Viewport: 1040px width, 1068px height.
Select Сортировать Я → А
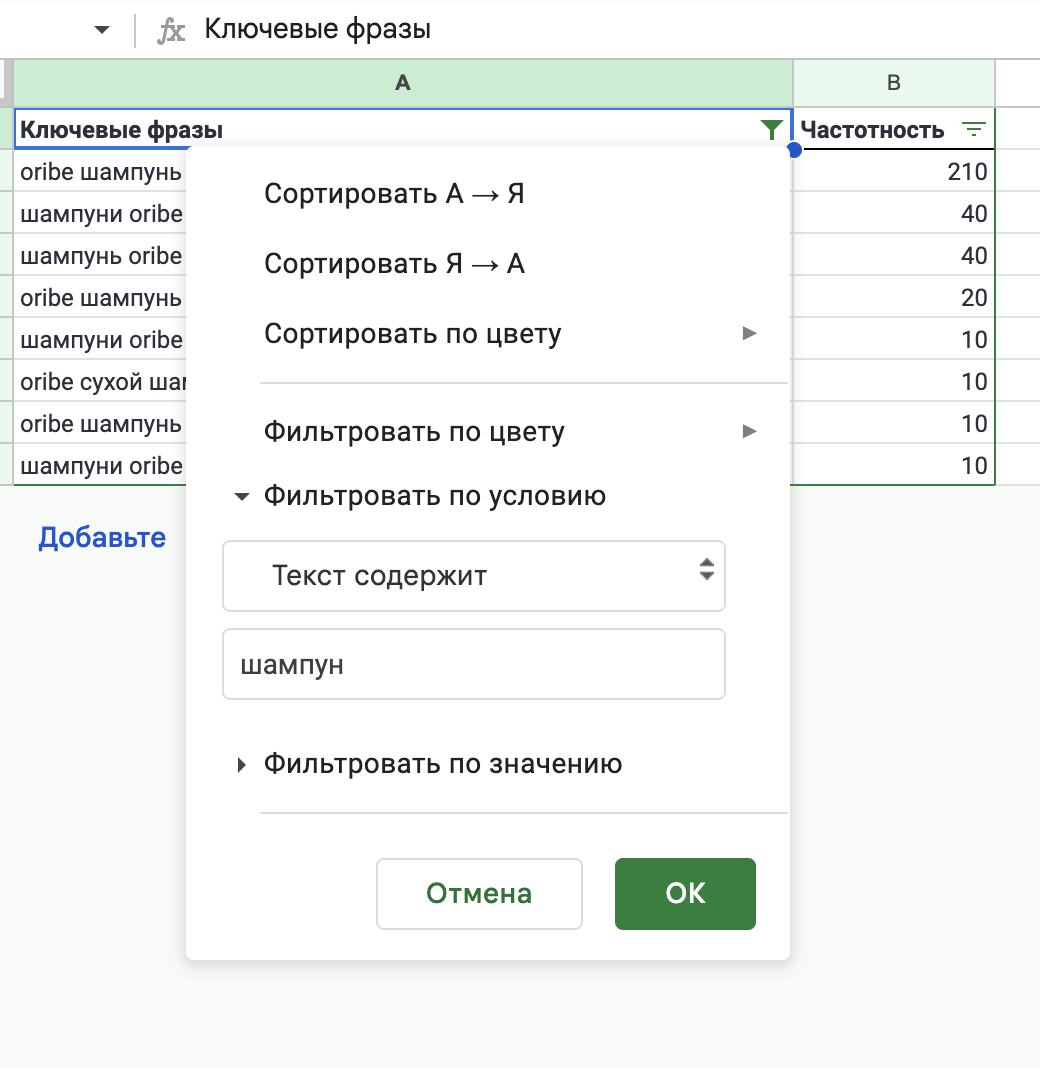coord(394,264)
